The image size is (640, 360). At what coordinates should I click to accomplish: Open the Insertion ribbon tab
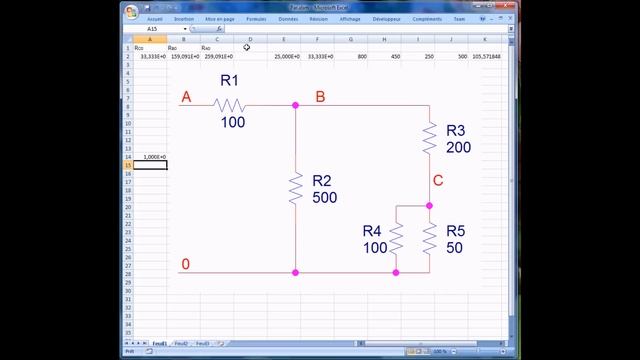coord(184,19)
